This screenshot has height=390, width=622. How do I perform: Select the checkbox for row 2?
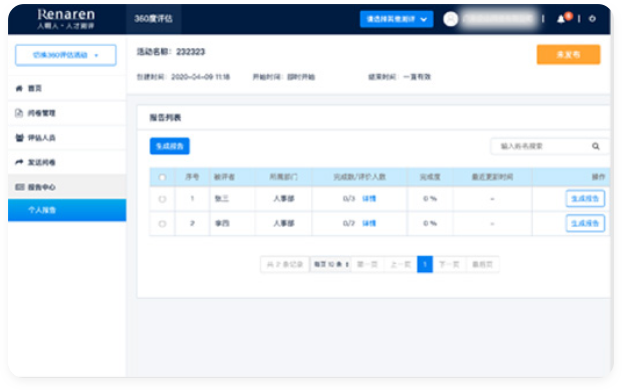[x=162, y=224]
